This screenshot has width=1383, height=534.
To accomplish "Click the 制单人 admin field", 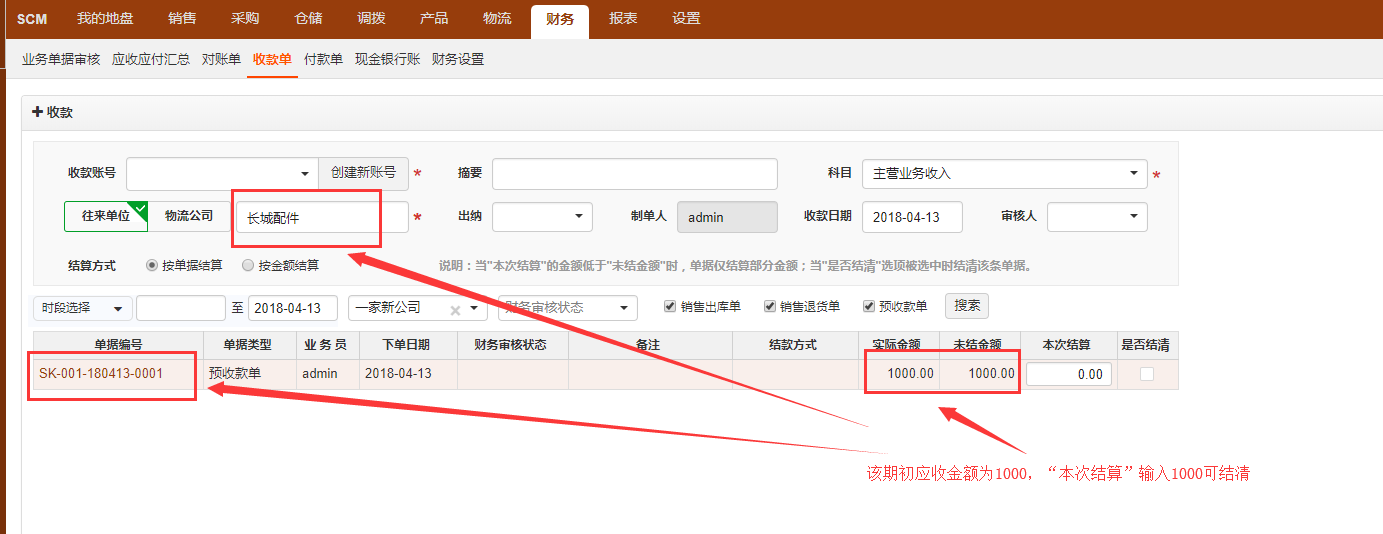I will point(727,217).
